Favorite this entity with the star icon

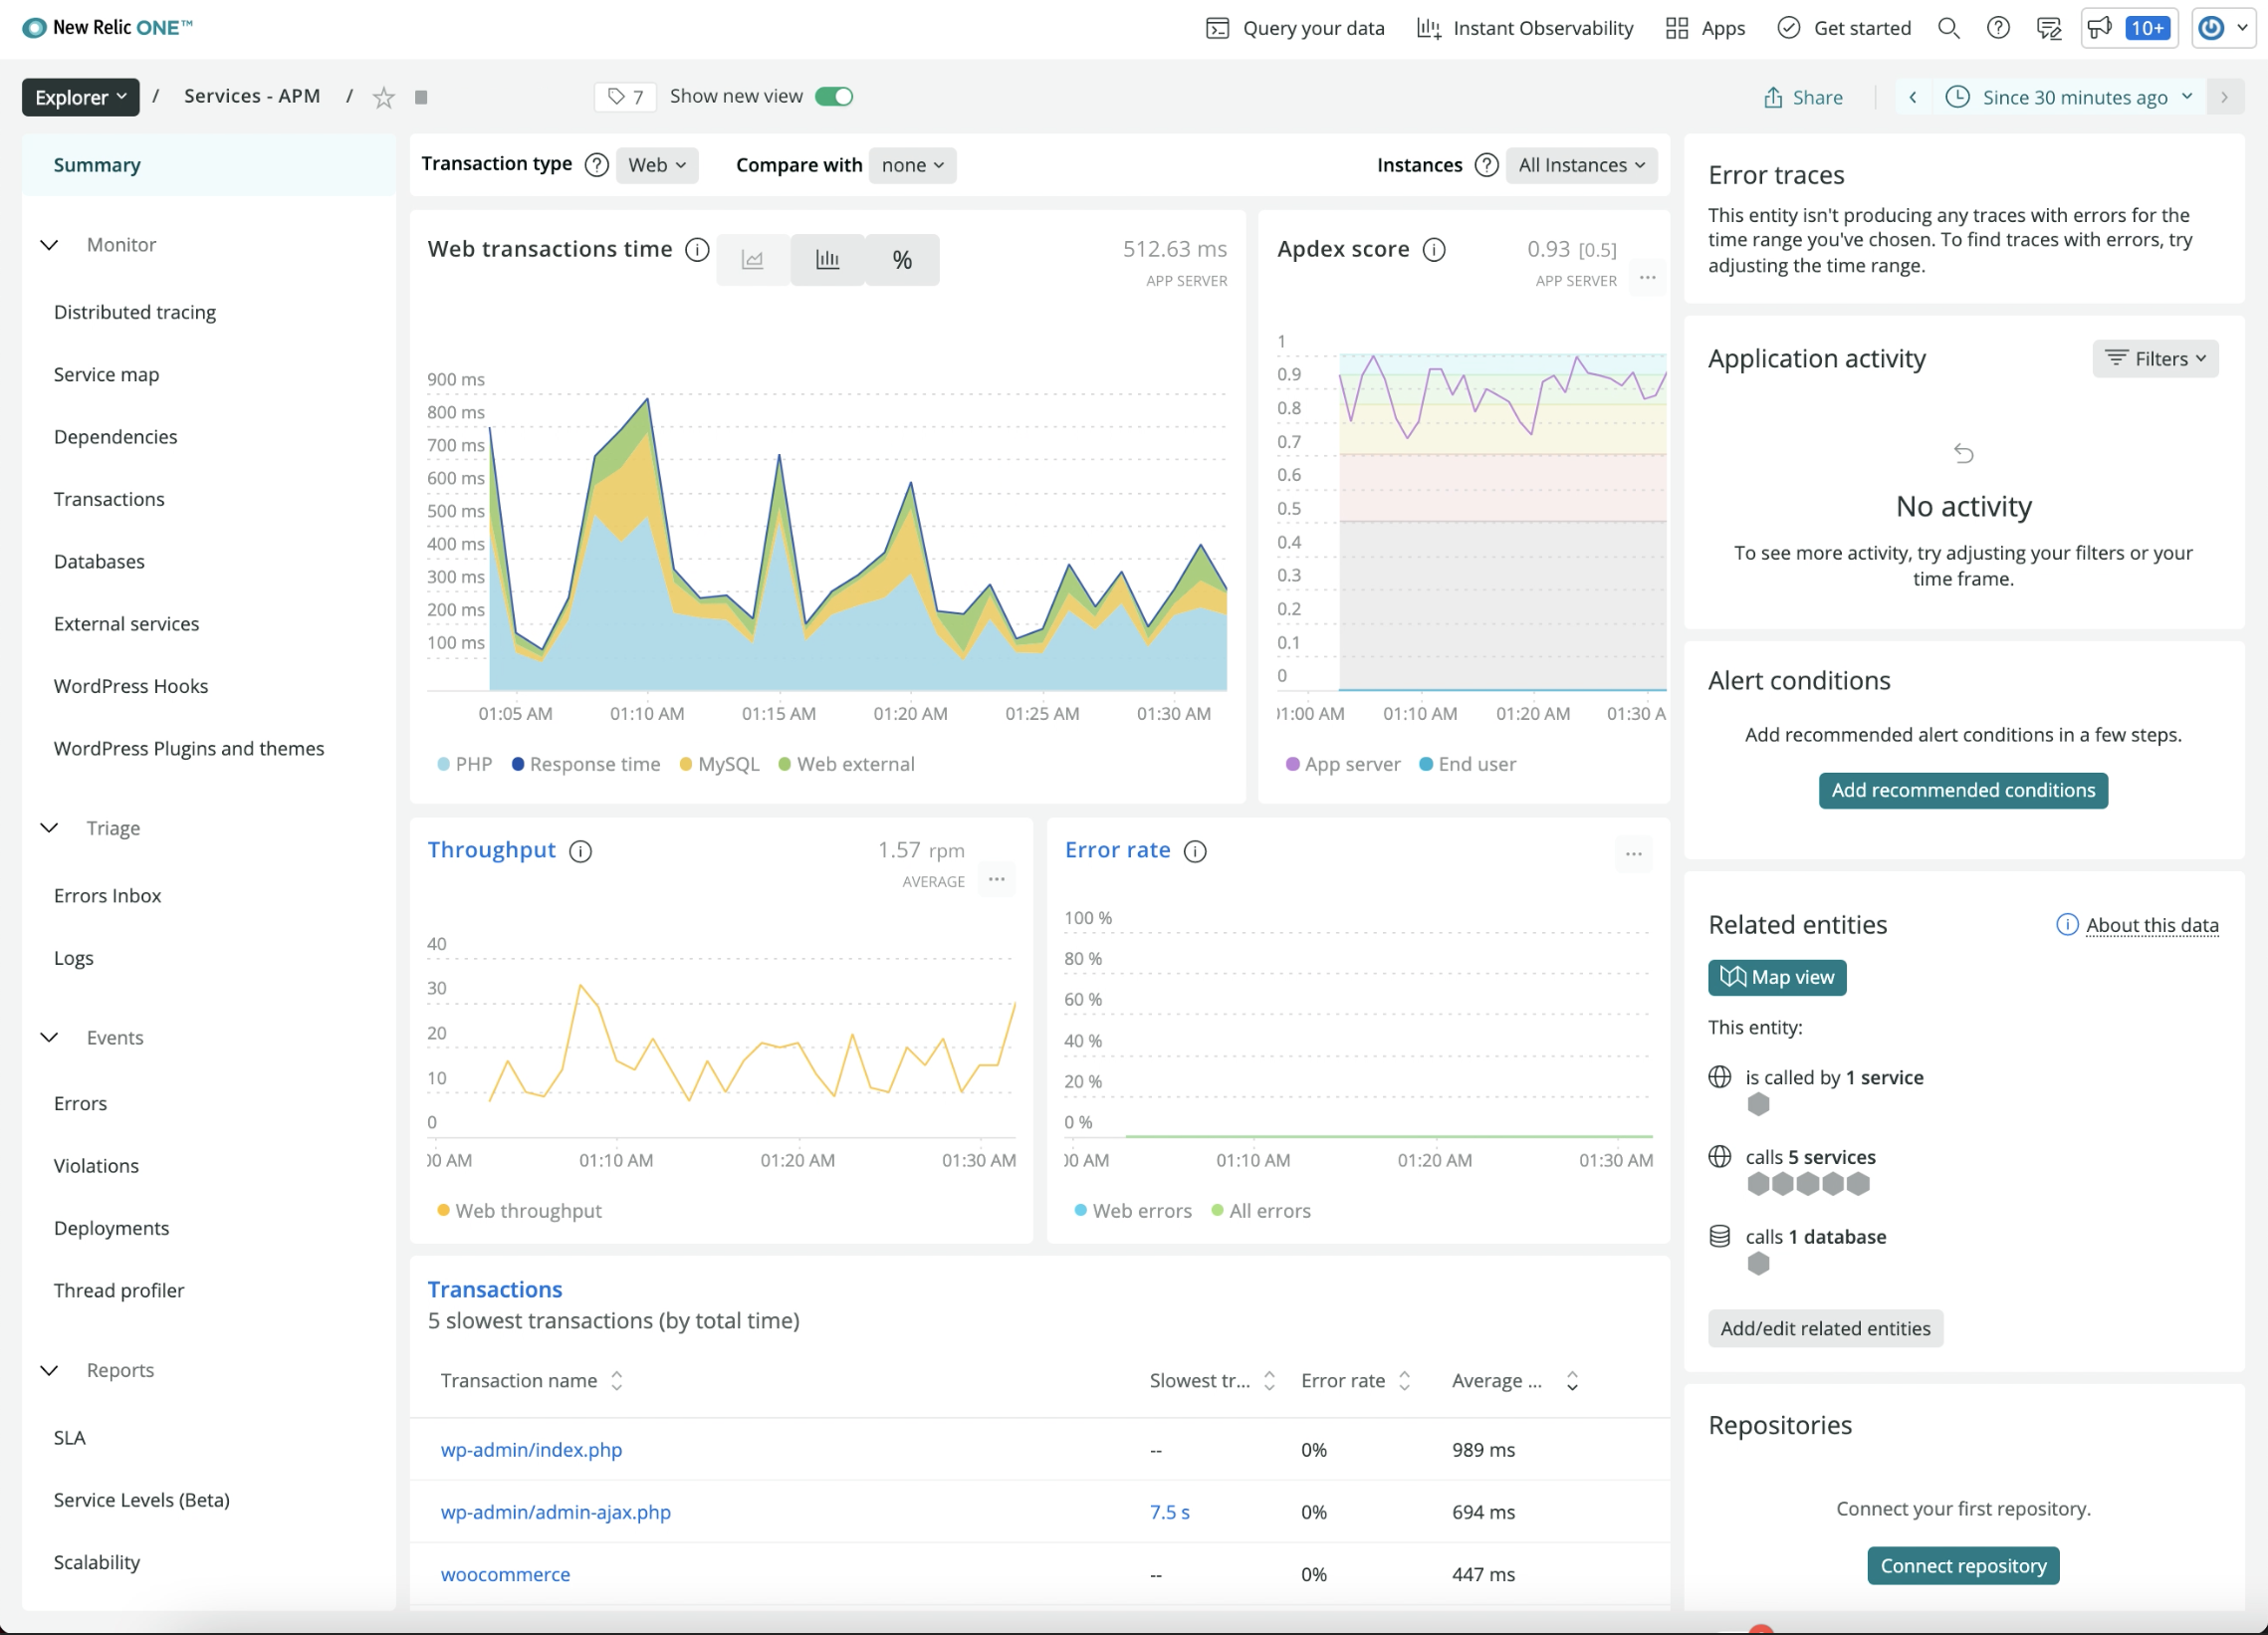tap(383, 97)
